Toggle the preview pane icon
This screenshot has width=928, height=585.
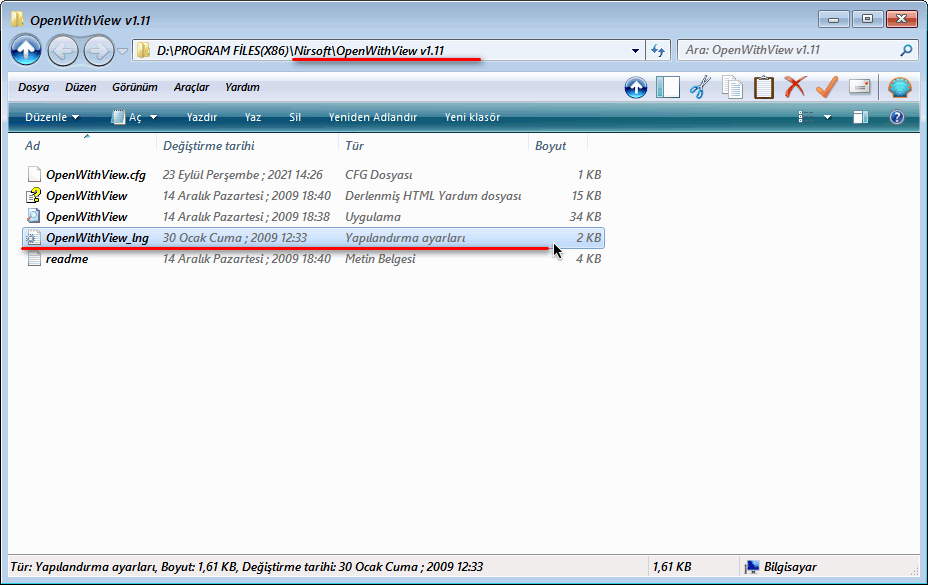click(861, 117)
